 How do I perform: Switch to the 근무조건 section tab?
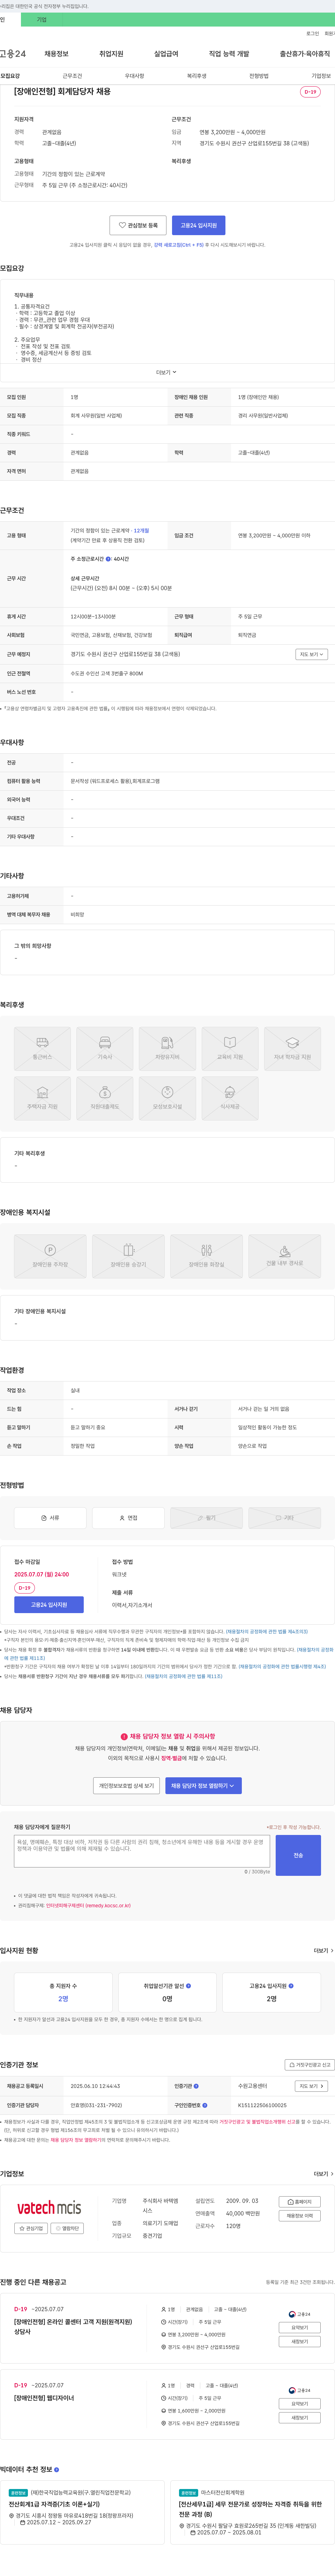coord(72,76)
